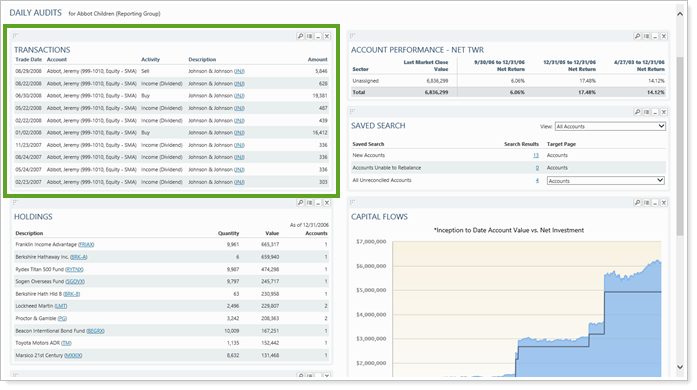Click the Franklin Income Advantage ticker link
Viewport: 697px width, 390px height.
(x=86, y=245)
